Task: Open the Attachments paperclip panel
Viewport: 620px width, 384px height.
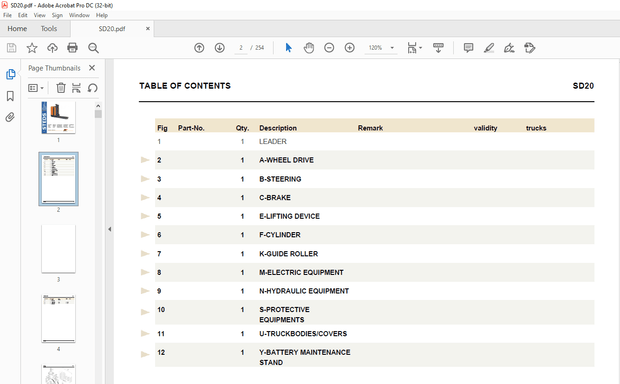Action: (10, 117)
